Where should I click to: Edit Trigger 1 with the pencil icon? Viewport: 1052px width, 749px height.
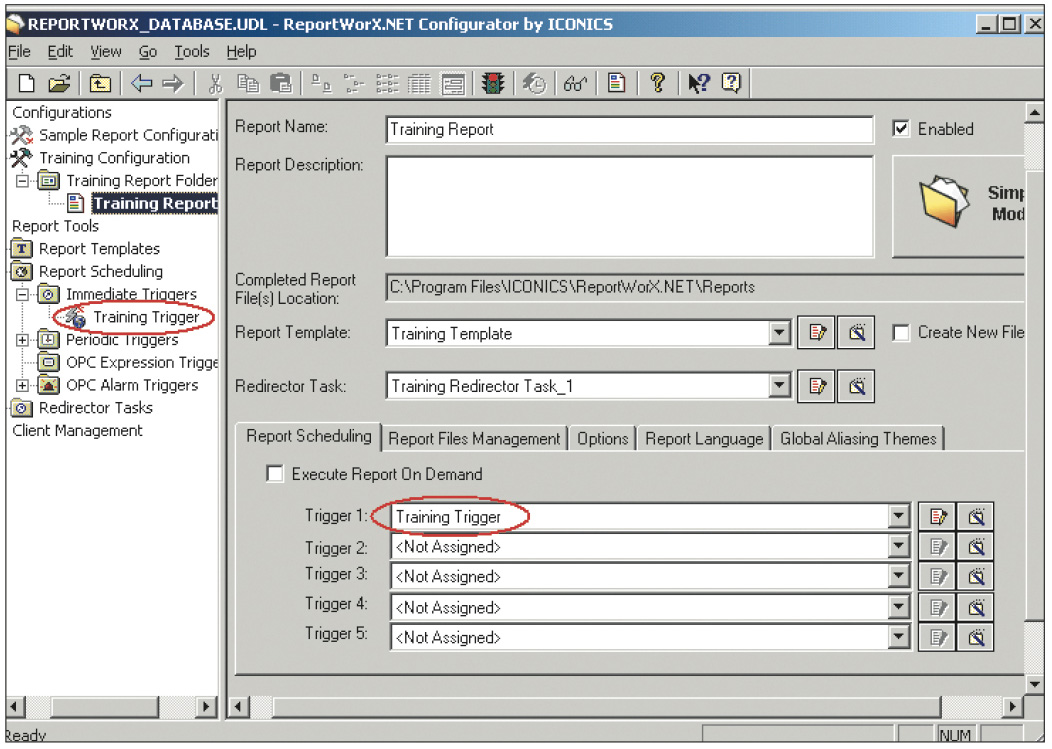[937, 517]
